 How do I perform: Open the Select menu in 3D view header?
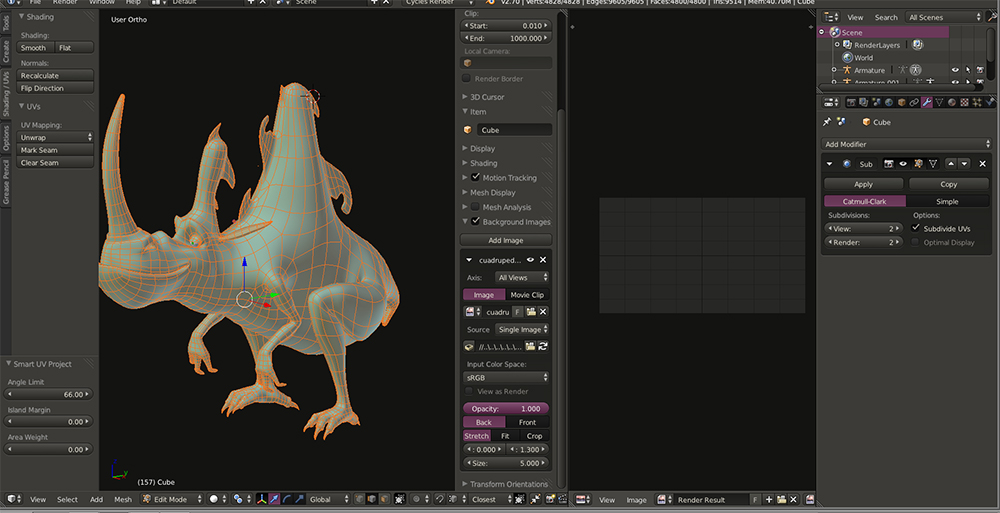pyautogui.click(x=67, y=500)
